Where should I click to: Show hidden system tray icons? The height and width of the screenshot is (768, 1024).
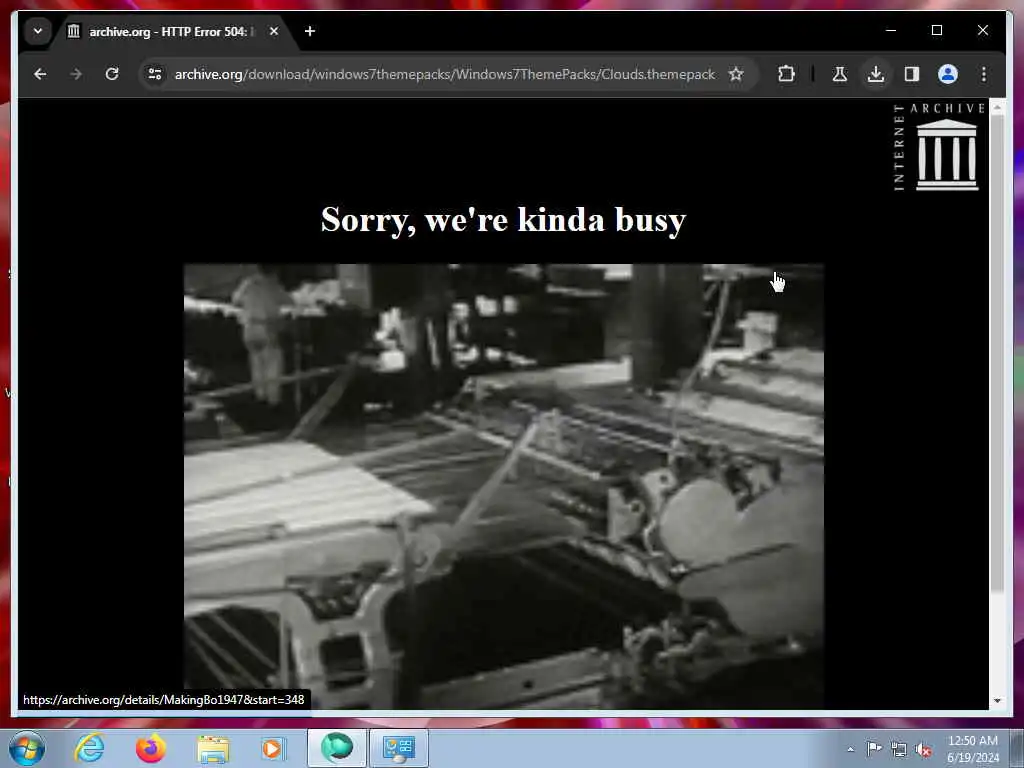pyautogui.click(x=850, y=750)
